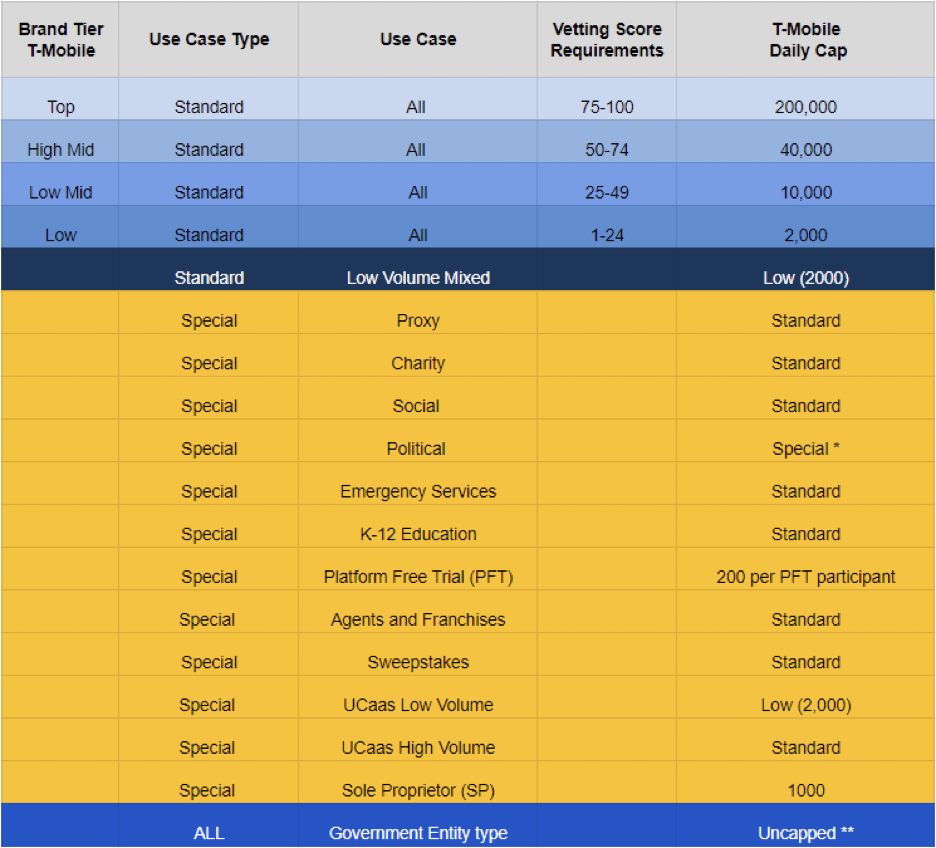Select the Emergency Services cell
The height and width of the screenshot is (848, 936).
(x=418, y=491)
